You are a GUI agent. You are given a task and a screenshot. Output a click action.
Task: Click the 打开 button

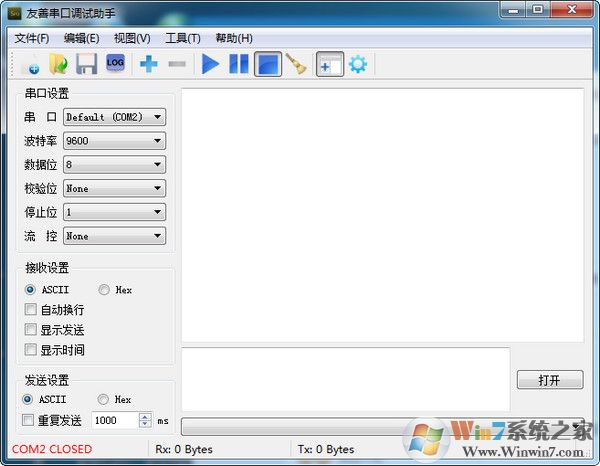pos(549,380)
